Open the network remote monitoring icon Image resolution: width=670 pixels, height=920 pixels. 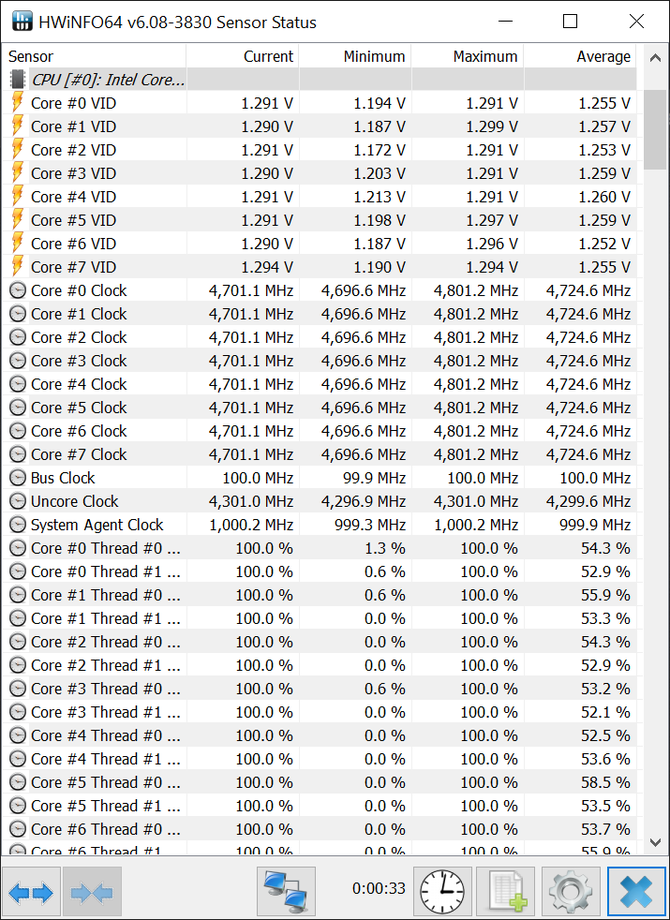coord(285,889)
